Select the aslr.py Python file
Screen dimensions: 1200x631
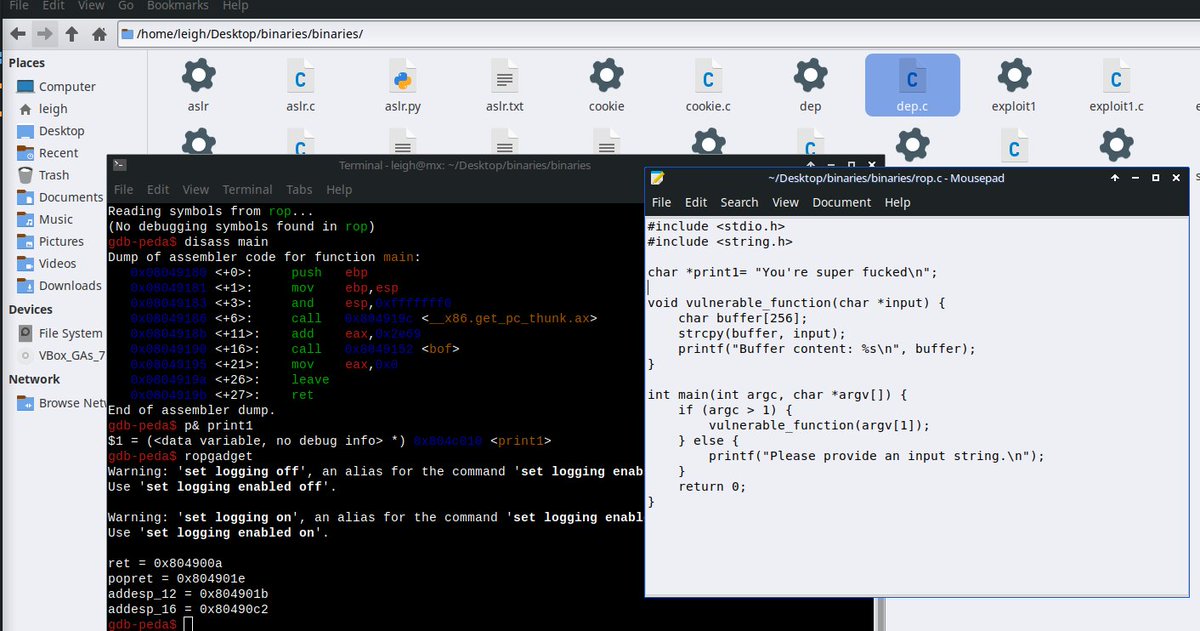pyautogui.click(x=403, y=85)
